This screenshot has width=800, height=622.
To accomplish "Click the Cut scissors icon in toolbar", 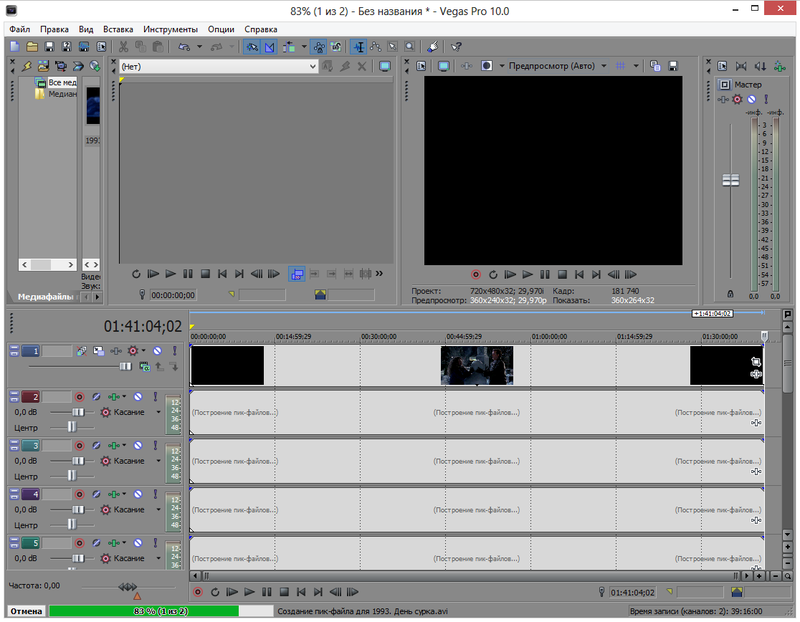I will tap(123, 47).
